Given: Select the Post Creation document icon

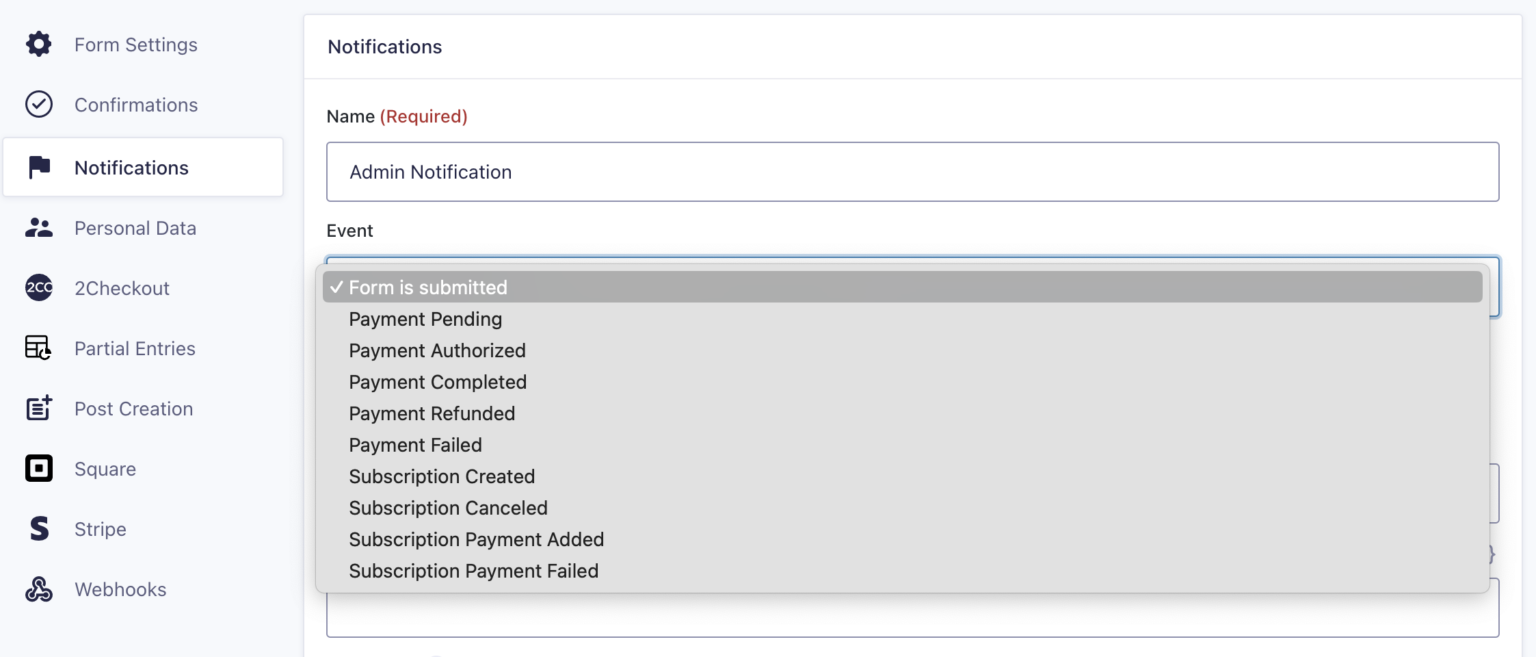Looking at the screenshot, I should 38,408.
